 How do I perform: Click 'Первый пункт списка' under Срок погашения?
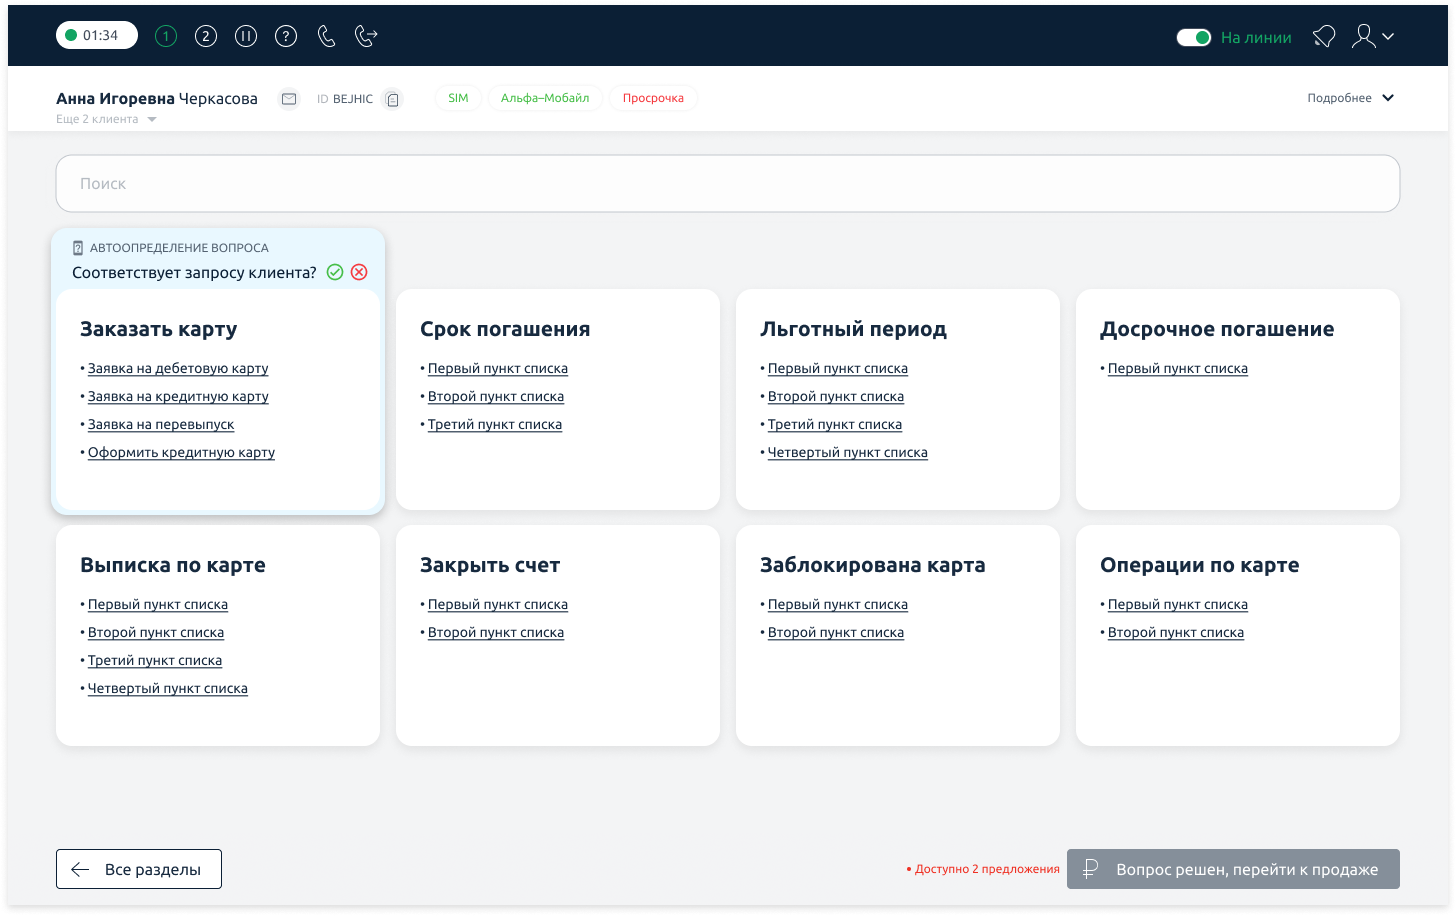498,368
